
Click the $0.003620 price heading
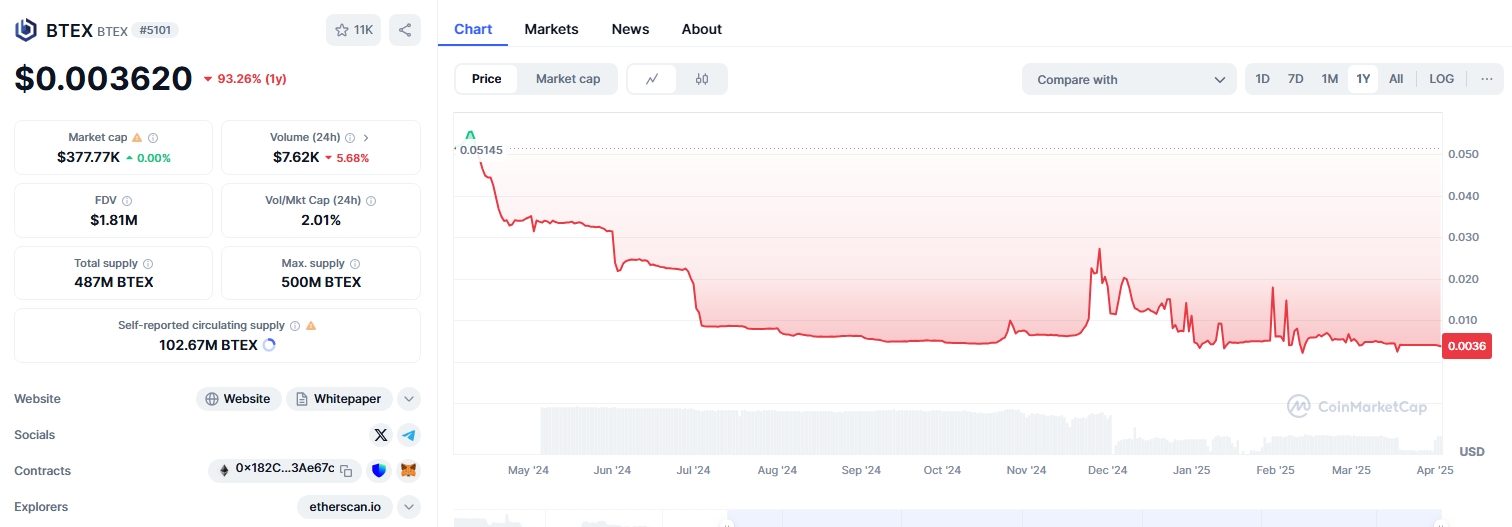click(x=103, y=78)
